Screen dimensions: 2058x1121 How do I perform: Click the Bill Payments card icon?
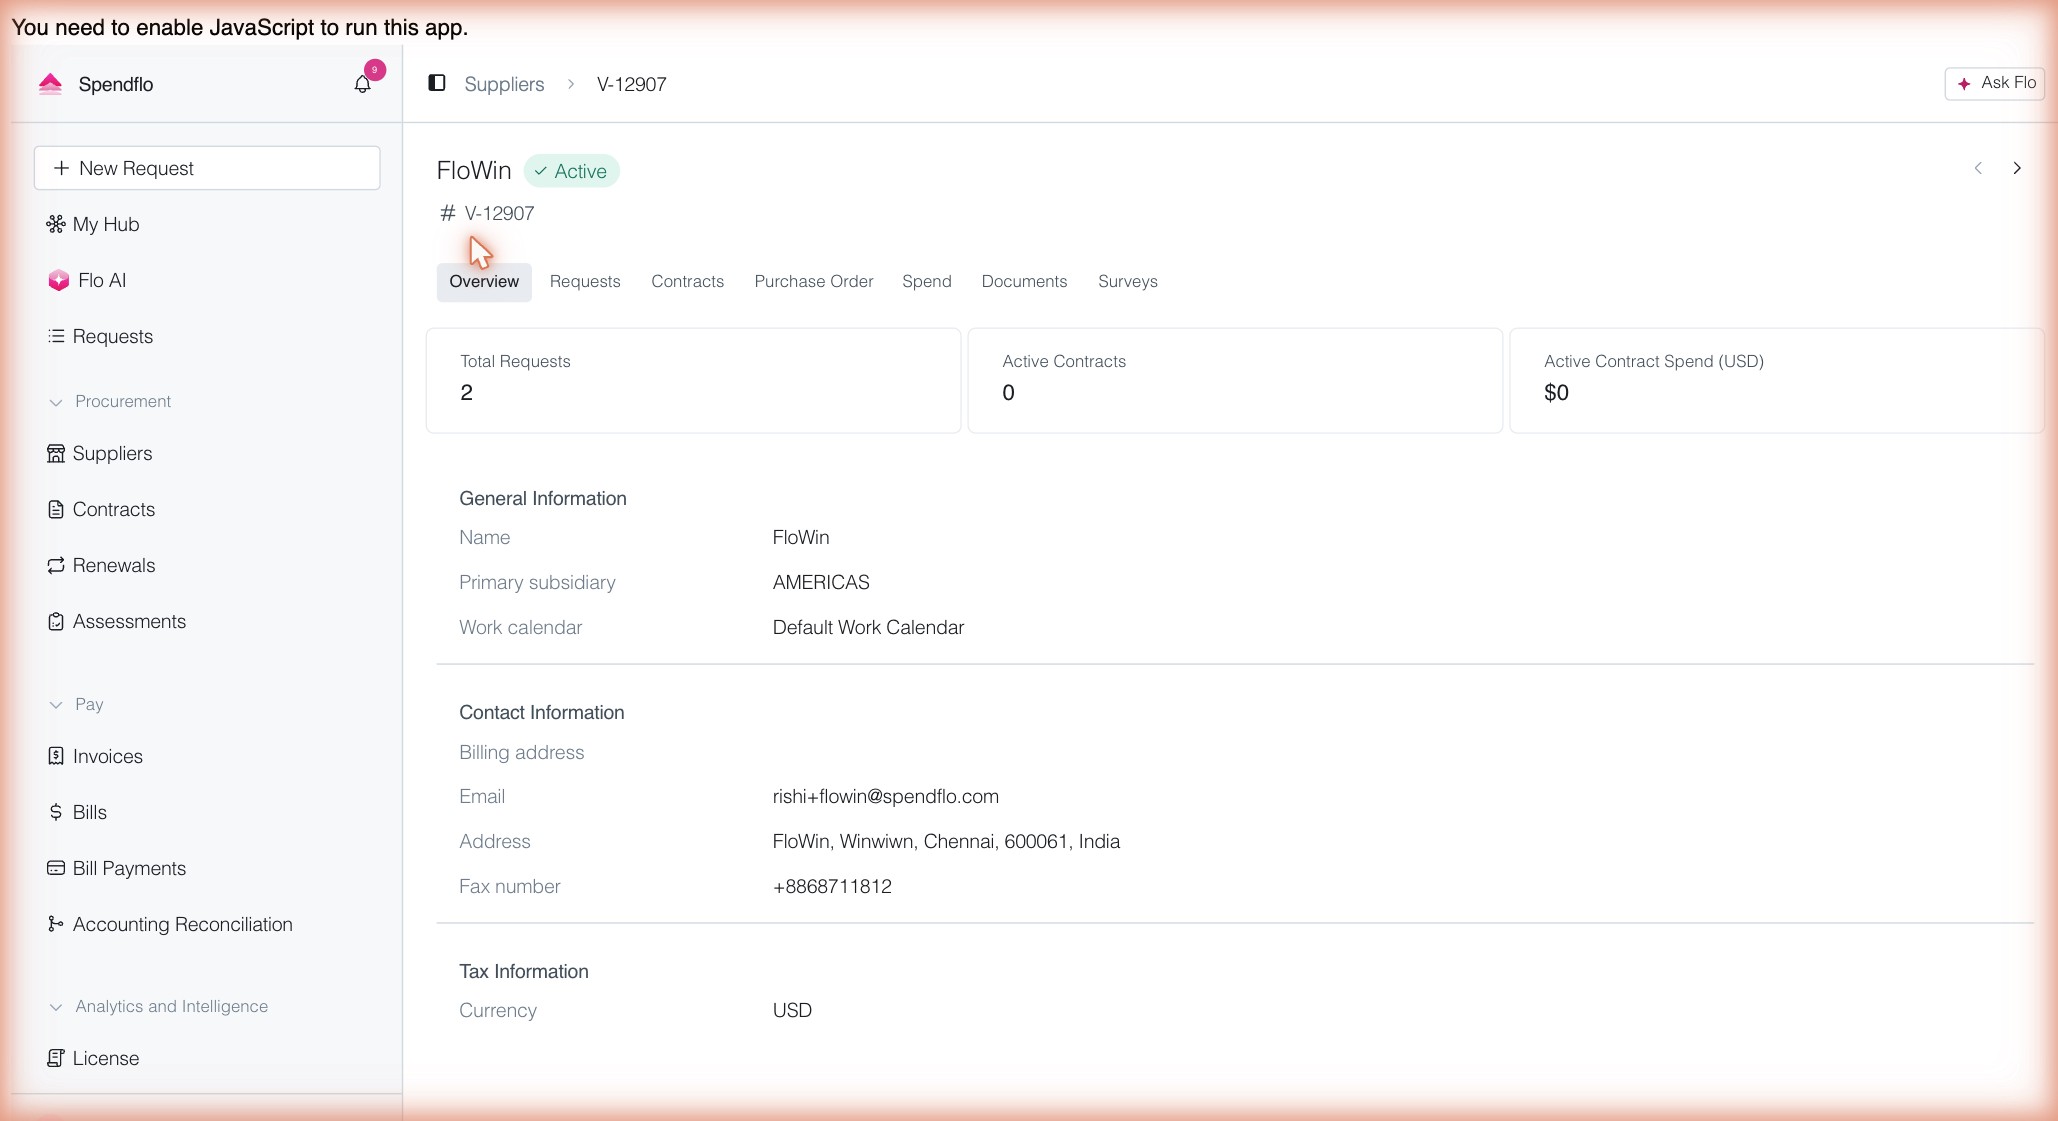coord(56,868)
